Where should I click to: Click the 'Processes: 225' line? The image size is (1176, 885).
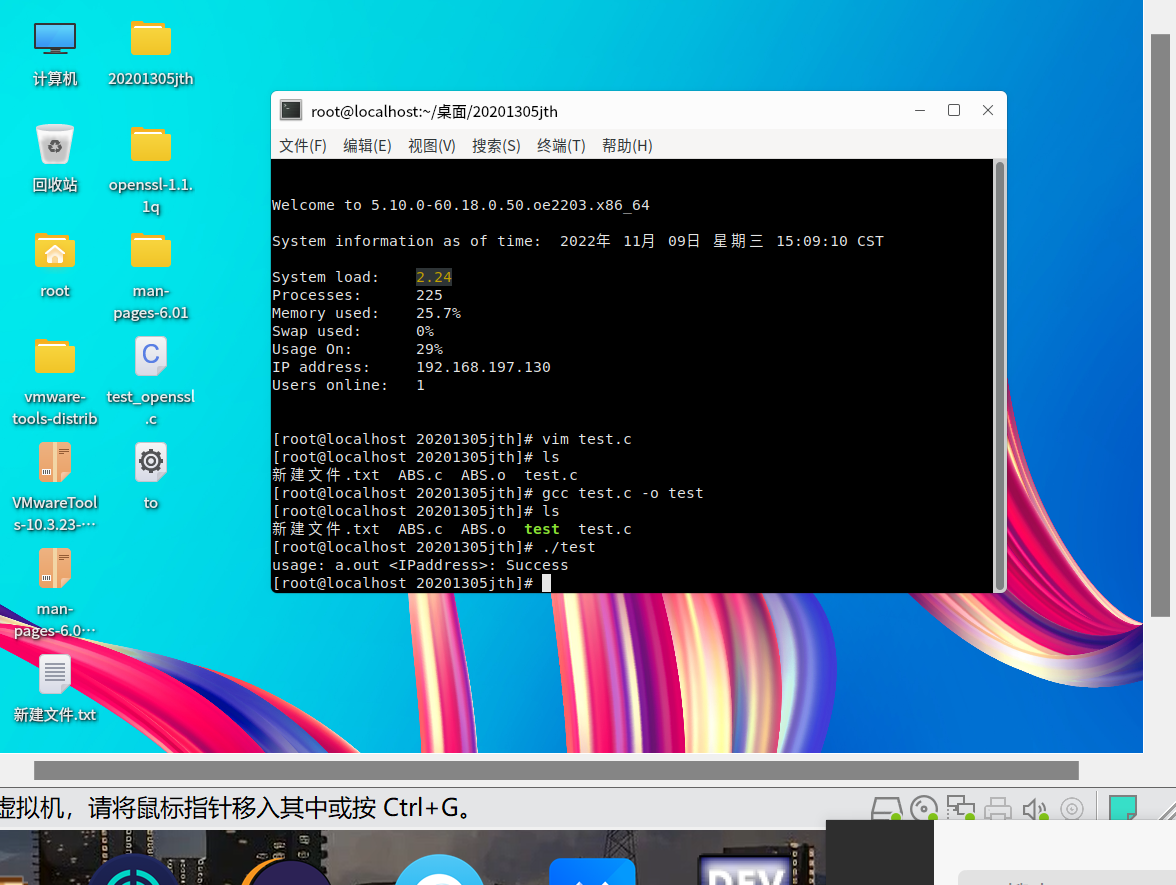coord(357,295)
